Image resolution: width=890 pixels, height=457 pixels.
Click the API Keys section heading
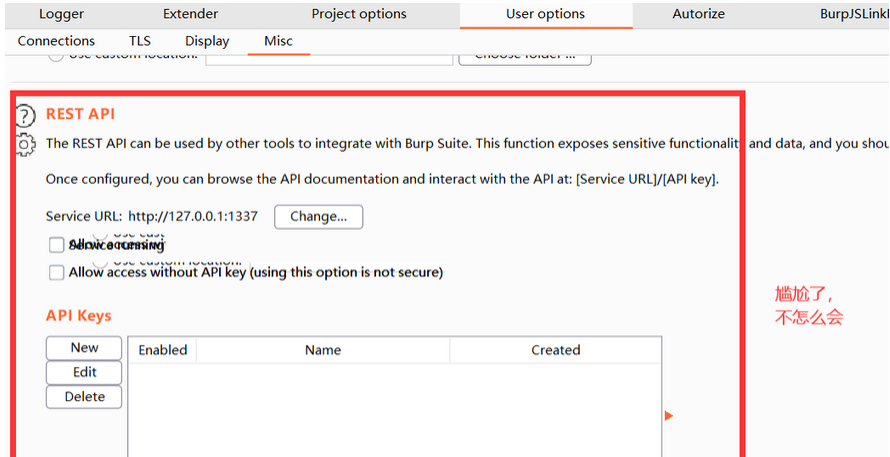[x=78, y=316]
